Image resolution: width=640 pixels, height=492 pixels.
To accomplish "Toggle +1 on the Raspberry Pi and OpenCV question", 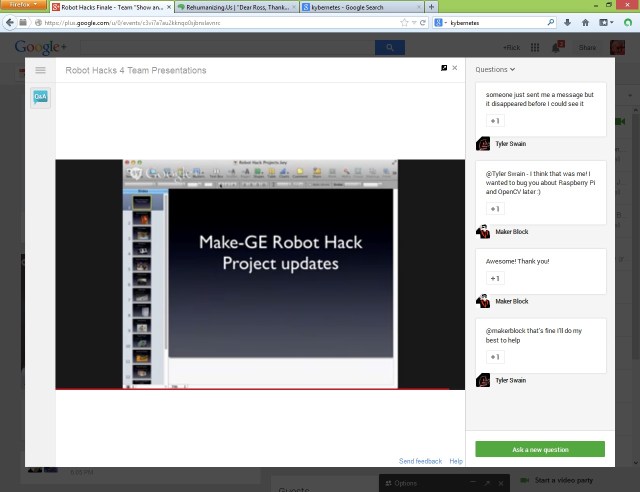I will 494,209.
